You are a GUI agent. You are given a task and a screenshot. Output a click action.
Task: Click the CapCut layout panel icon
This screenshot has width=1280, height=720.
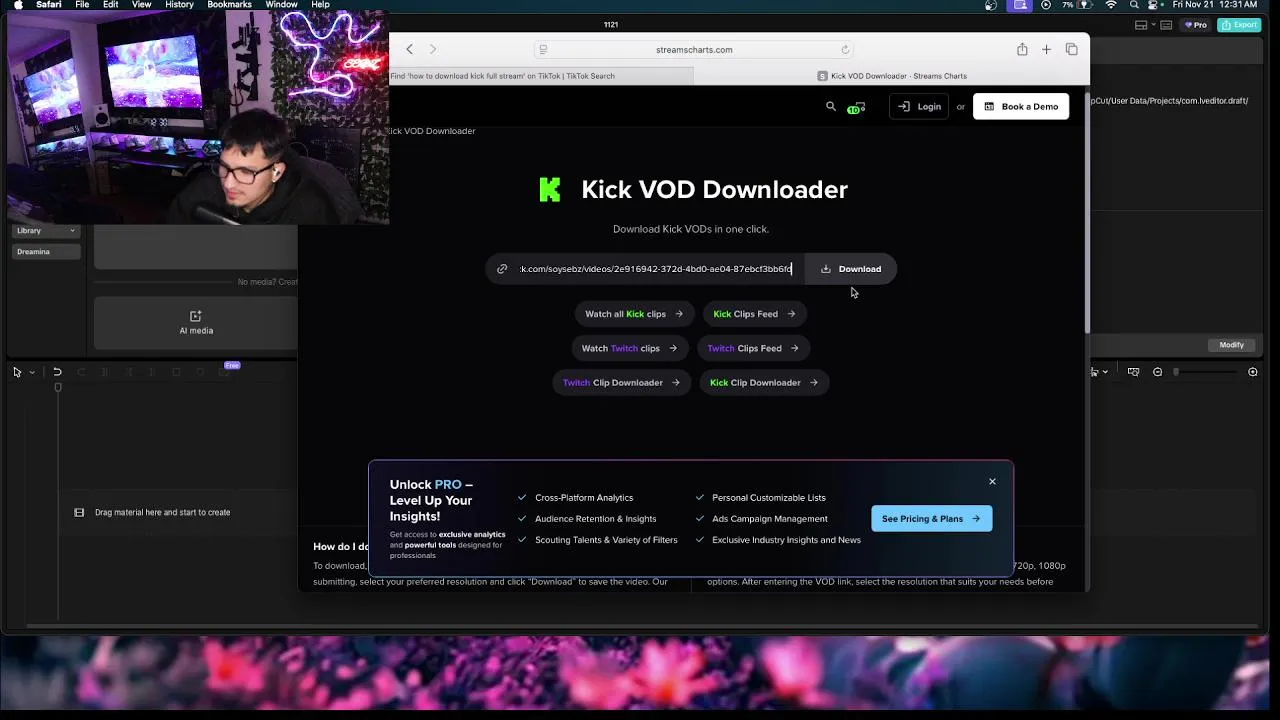pyautogui.click(x=1141, y=25)
